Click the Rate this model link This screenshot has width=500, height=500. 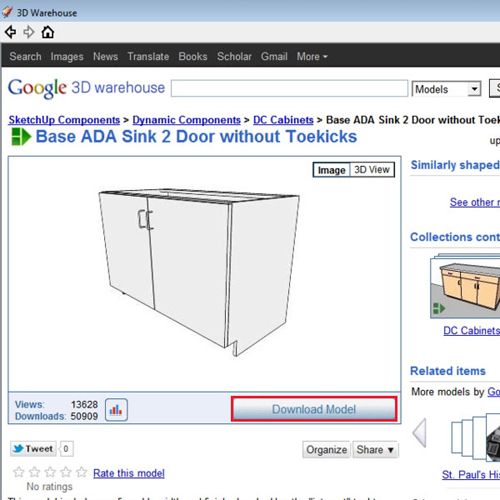(129, 473)
